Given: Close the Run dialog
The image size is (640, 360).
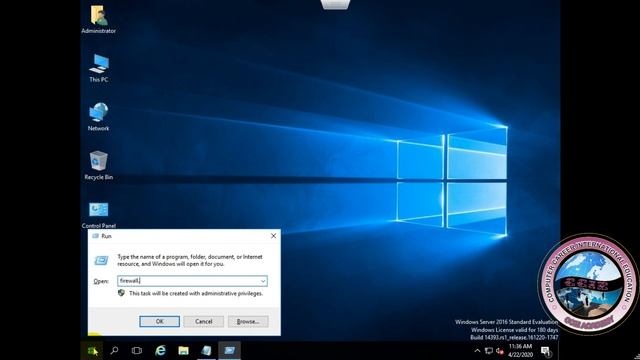Looking at the screenshot, I should [x=273, y=236].
